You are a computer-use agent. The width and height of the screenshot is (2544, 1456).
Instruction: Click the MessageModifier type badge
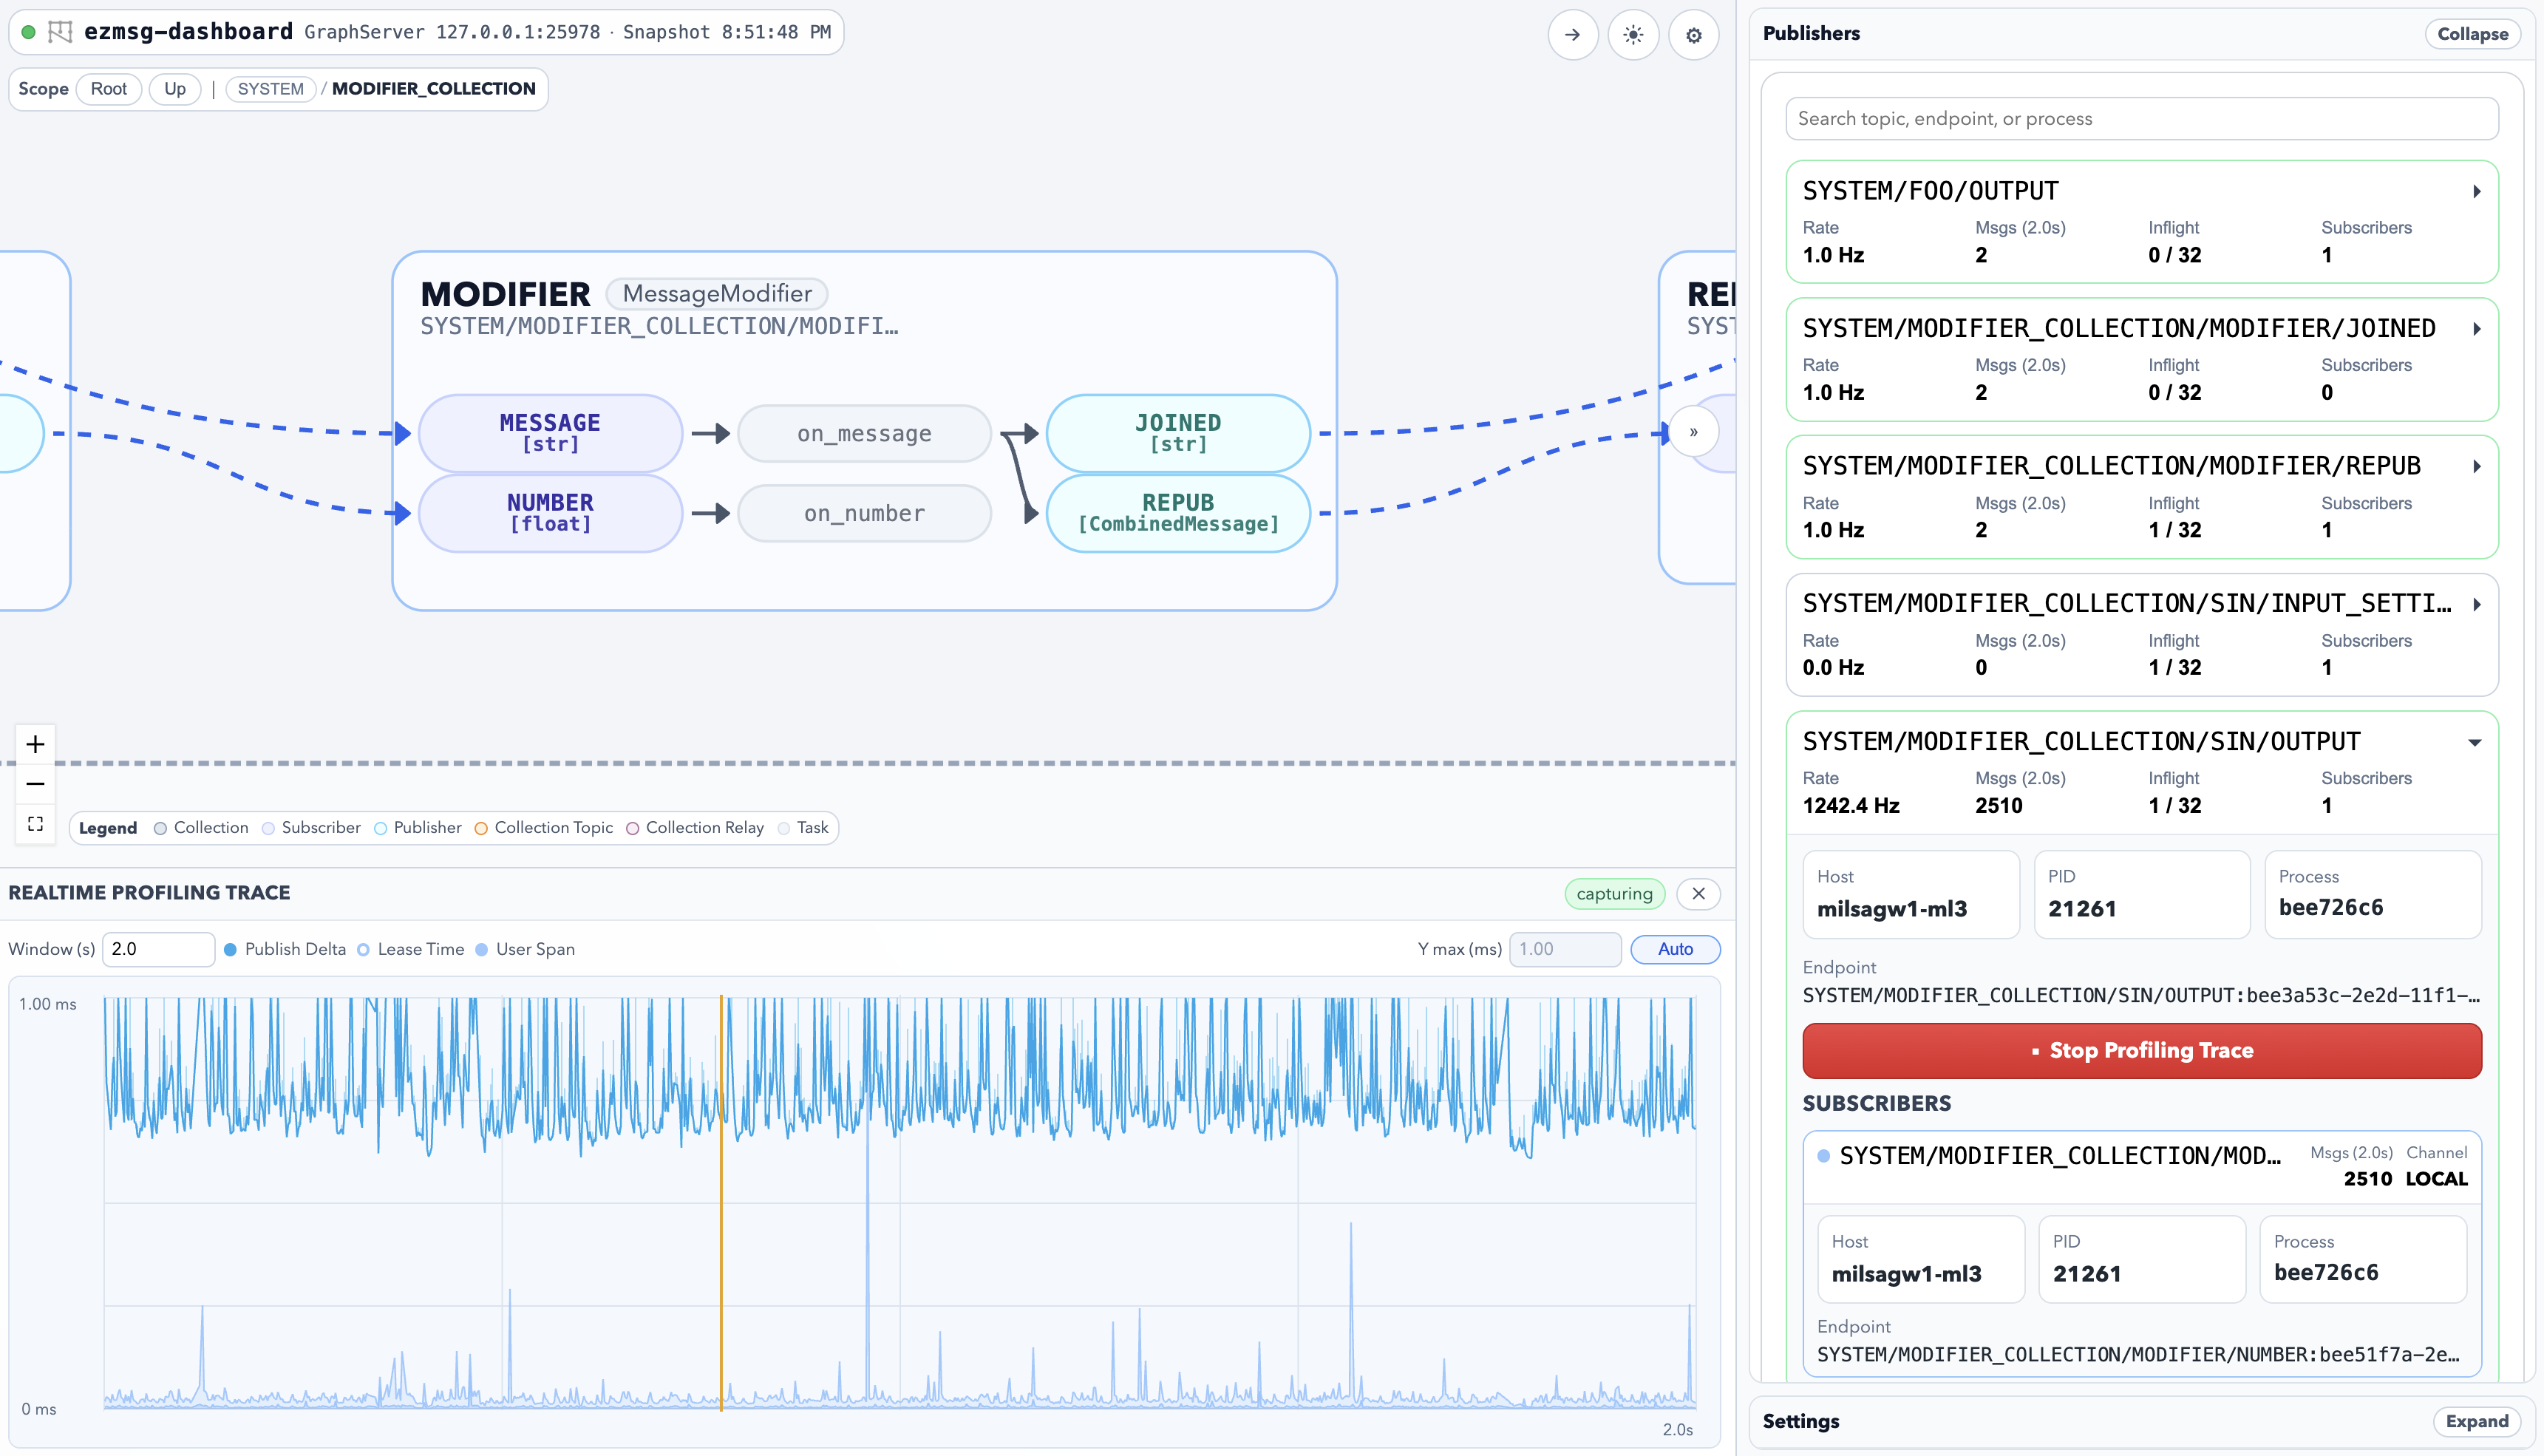(717, 293)
